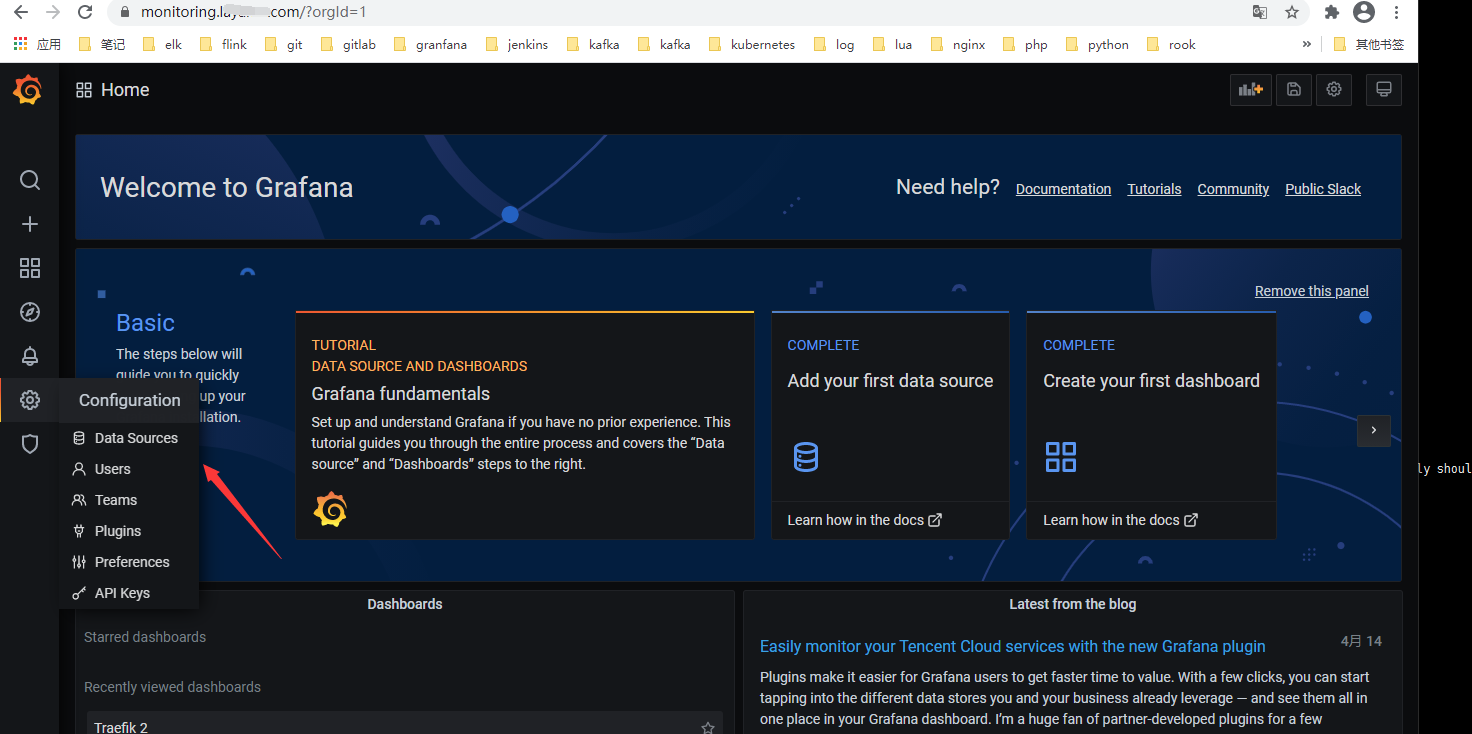The height and width of the screenshot is (734, 1472).
Task: Open the Dashboards squares icon in sidebar
Action: click(30, 268)
